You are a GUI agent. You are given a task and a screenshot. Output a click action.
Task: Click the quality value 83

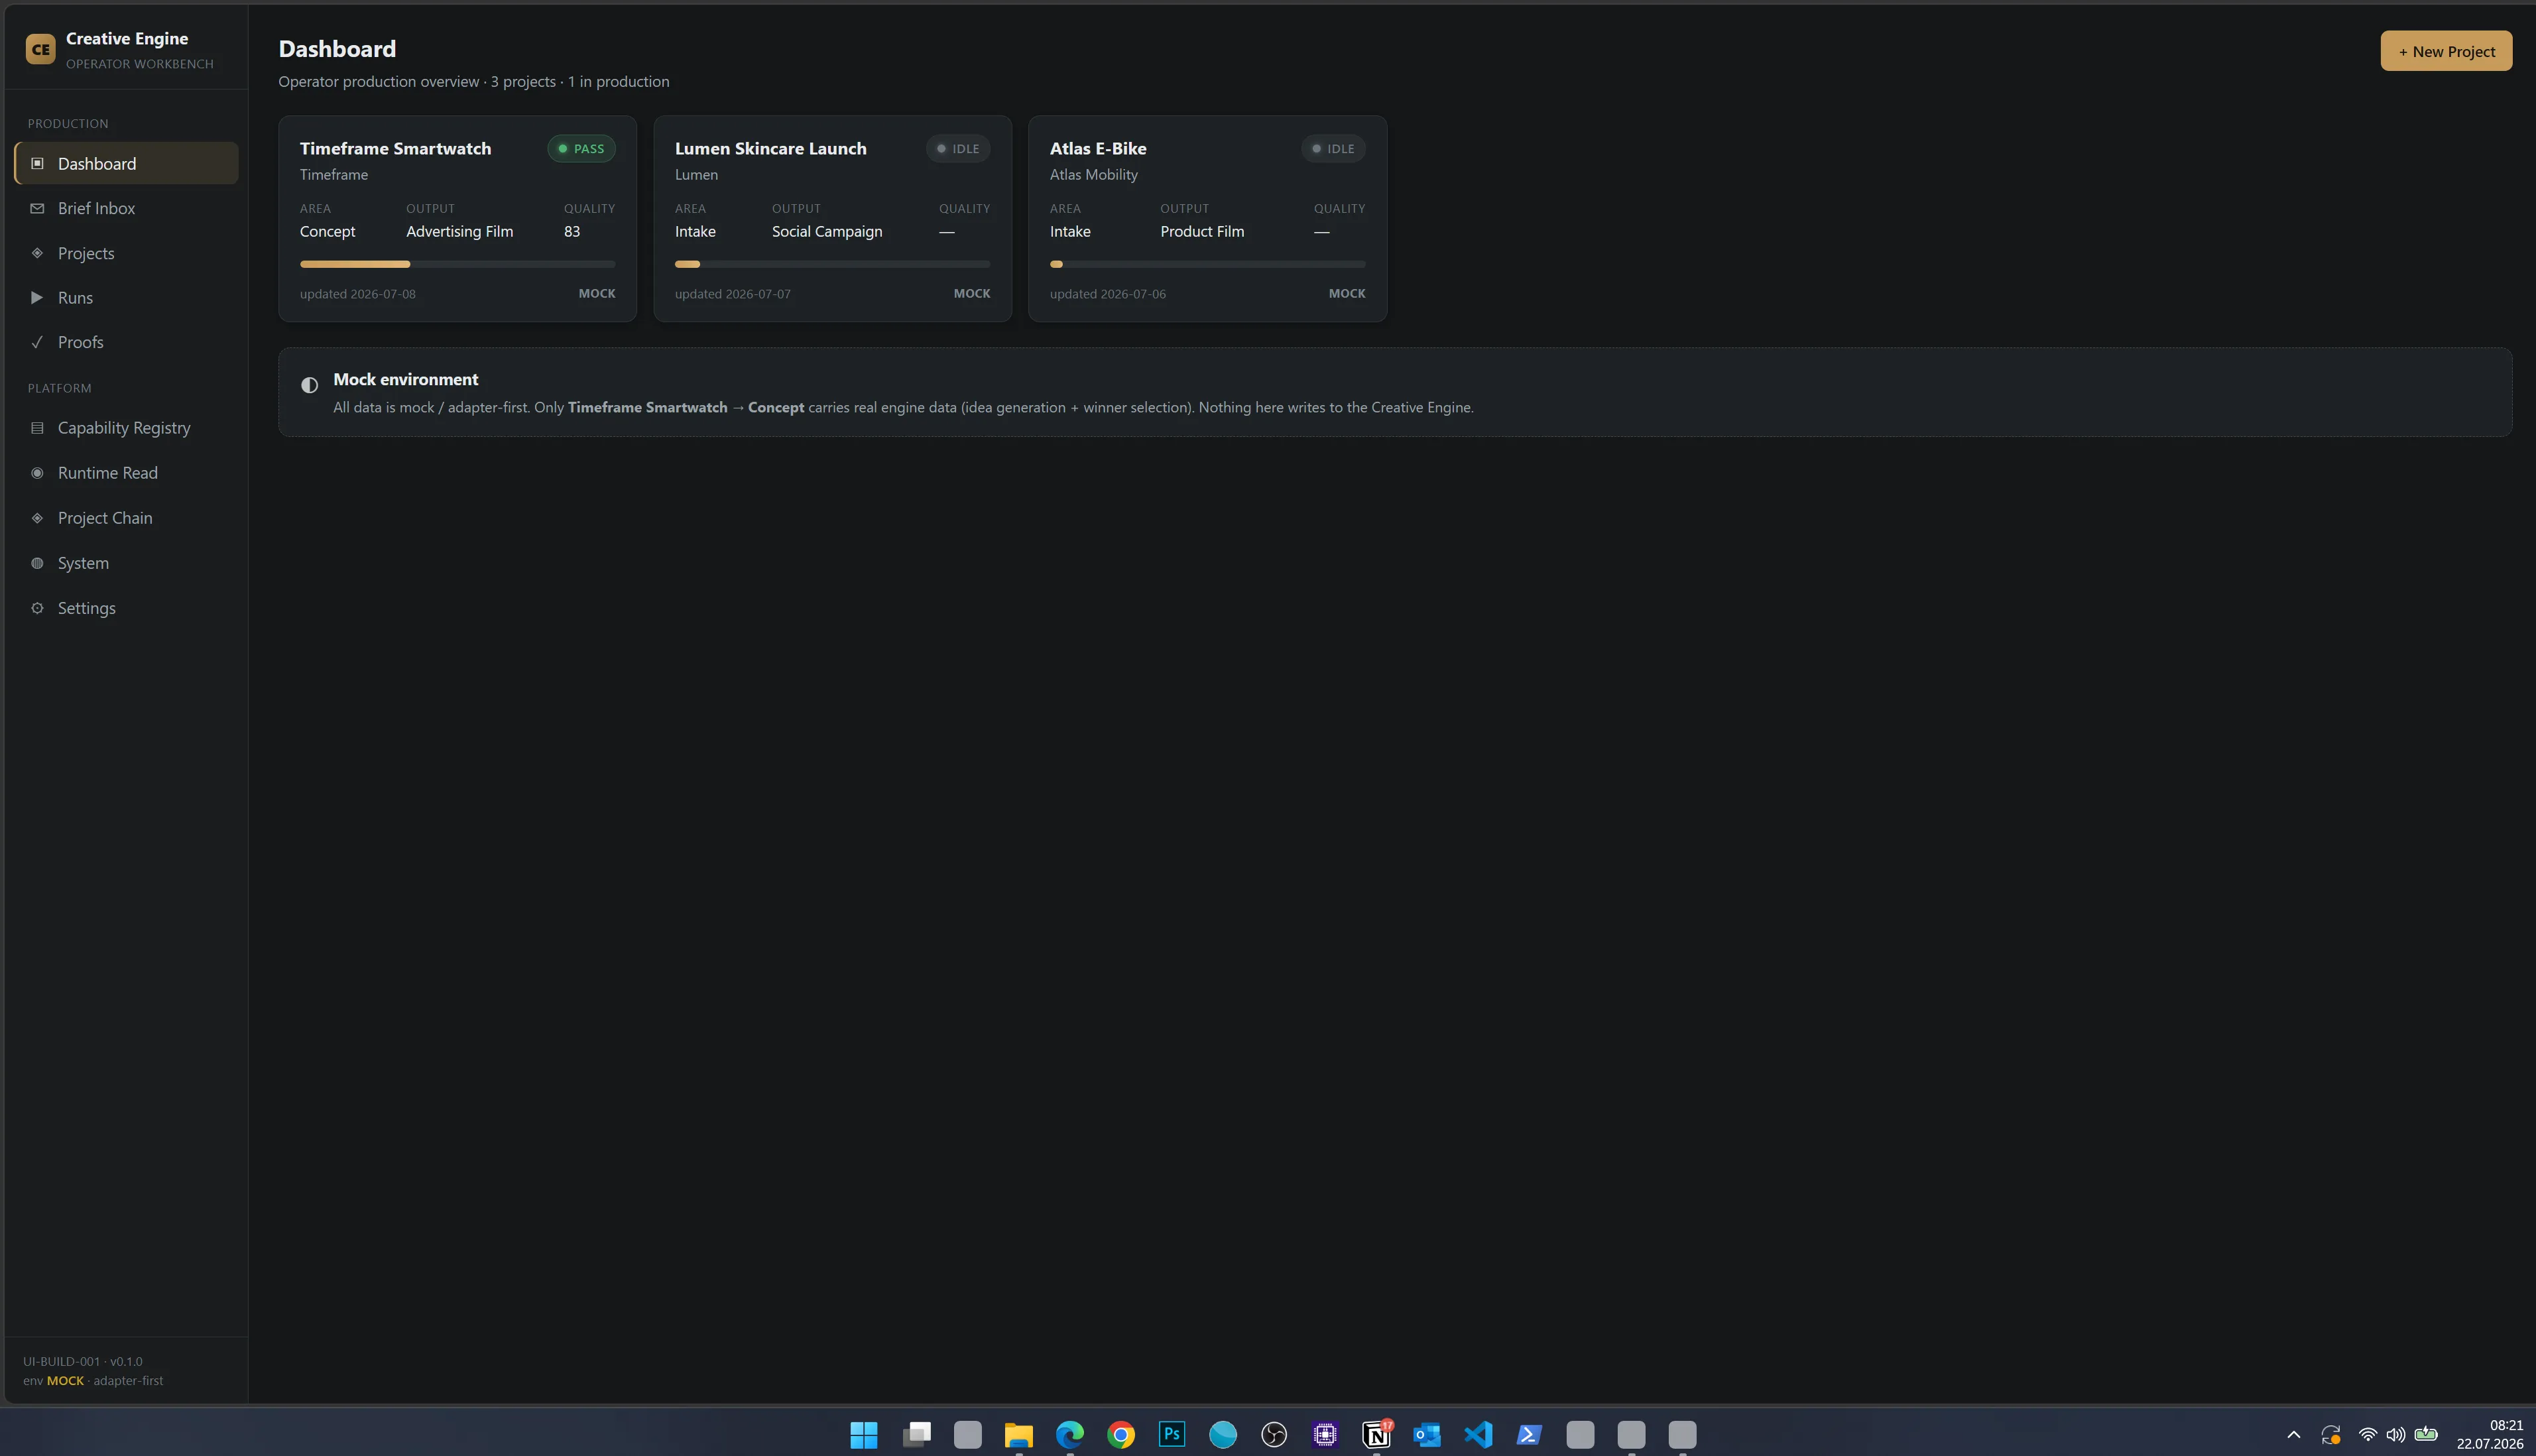[572, 231]
